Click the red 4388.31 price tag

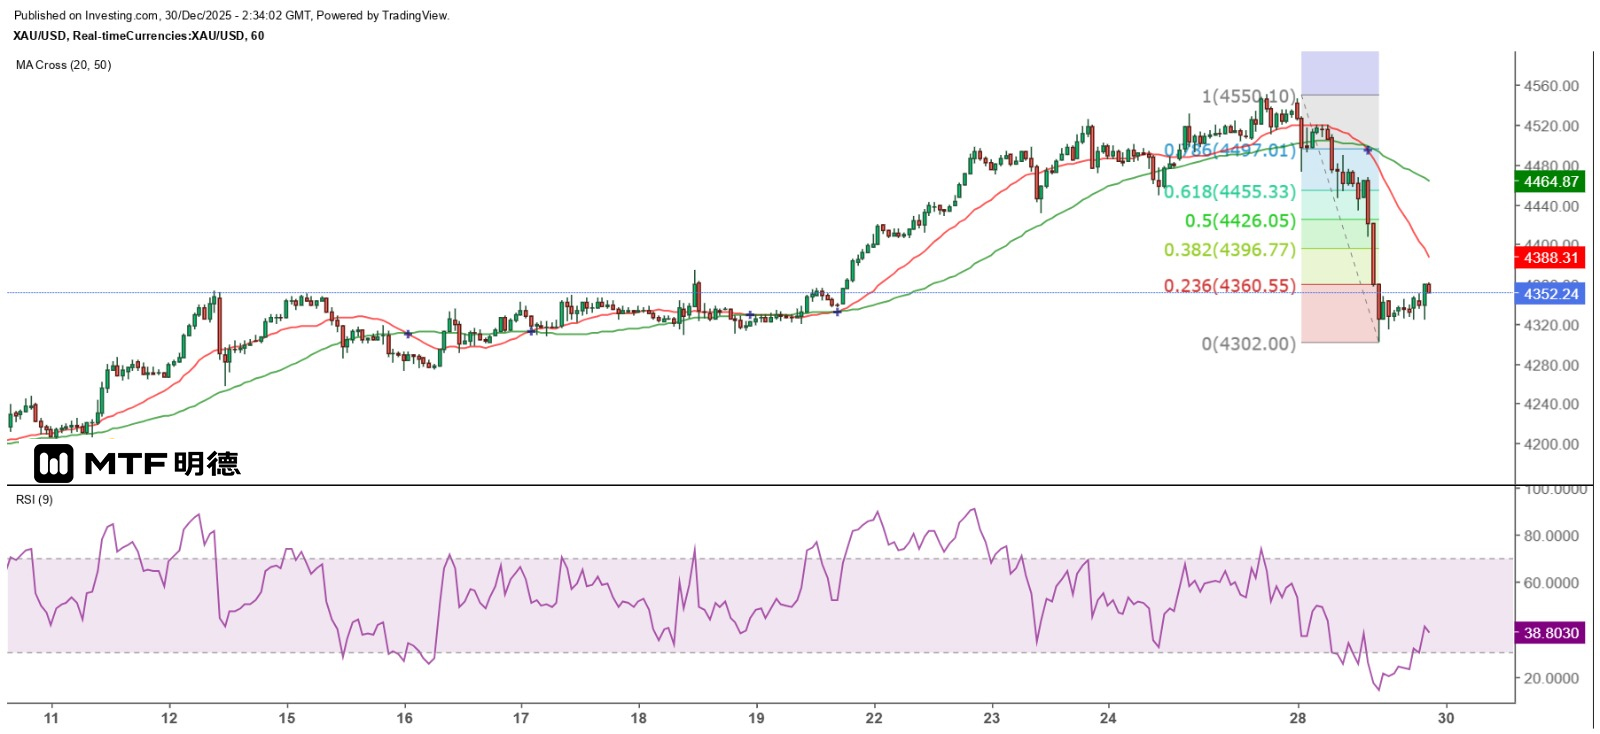tap(1550, 258)
